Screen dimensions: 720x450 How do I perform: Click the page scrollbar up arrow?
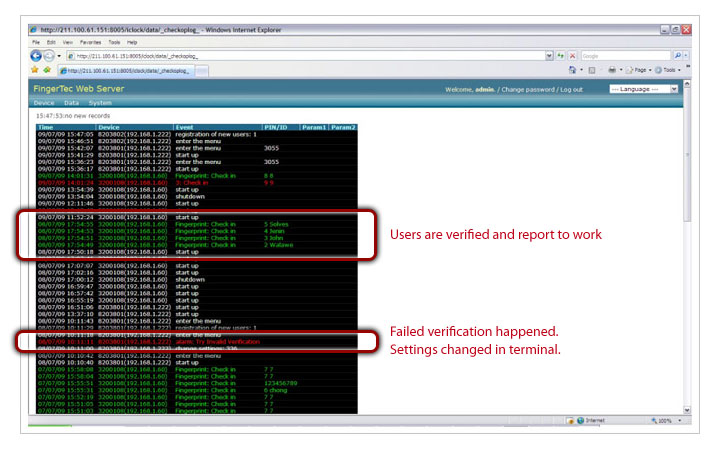[x=687, y=84]
